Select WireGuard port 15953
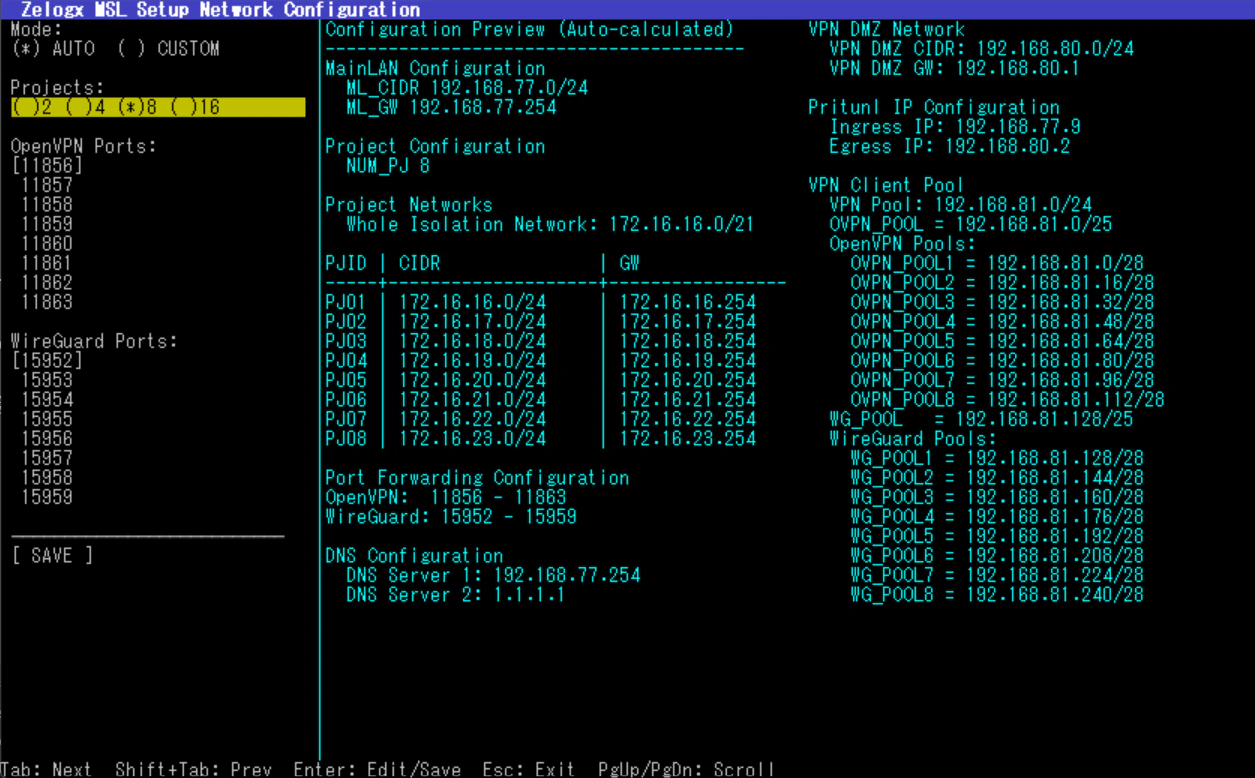The image size is (1255, 778). click(47, 380)
